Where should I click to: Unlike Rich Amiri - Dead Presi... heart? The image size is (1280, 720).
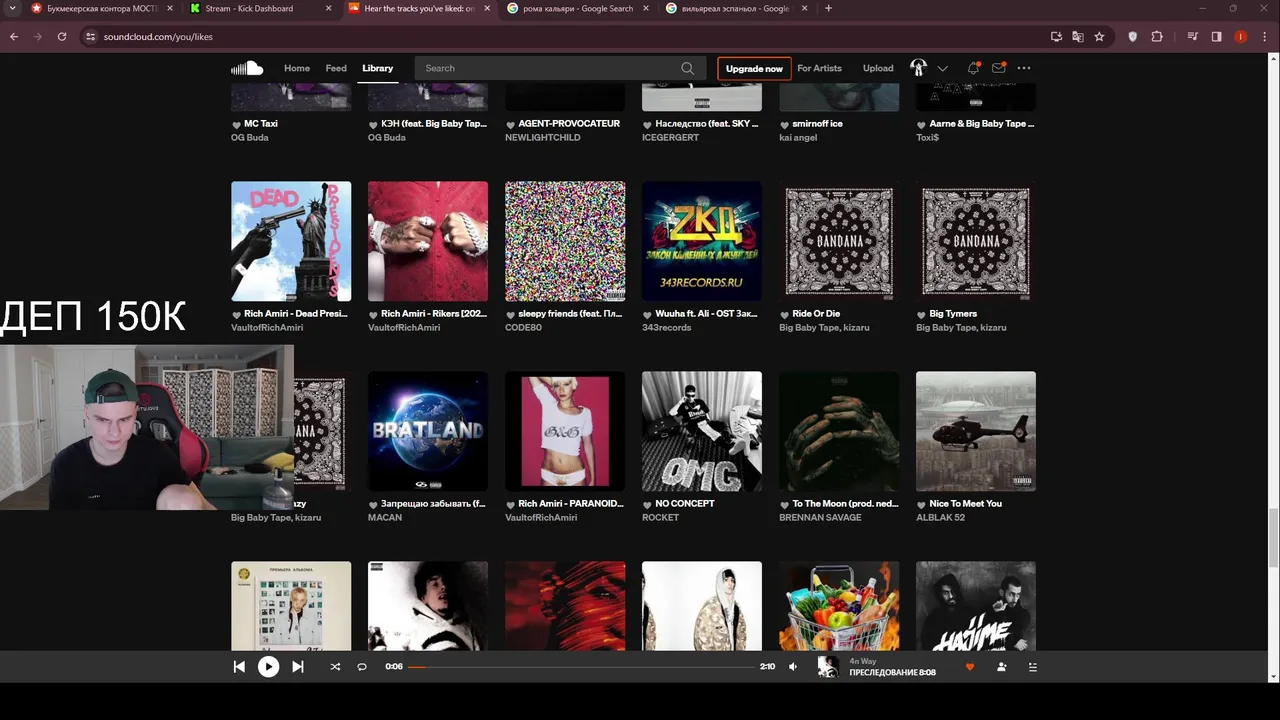(236, 314)
